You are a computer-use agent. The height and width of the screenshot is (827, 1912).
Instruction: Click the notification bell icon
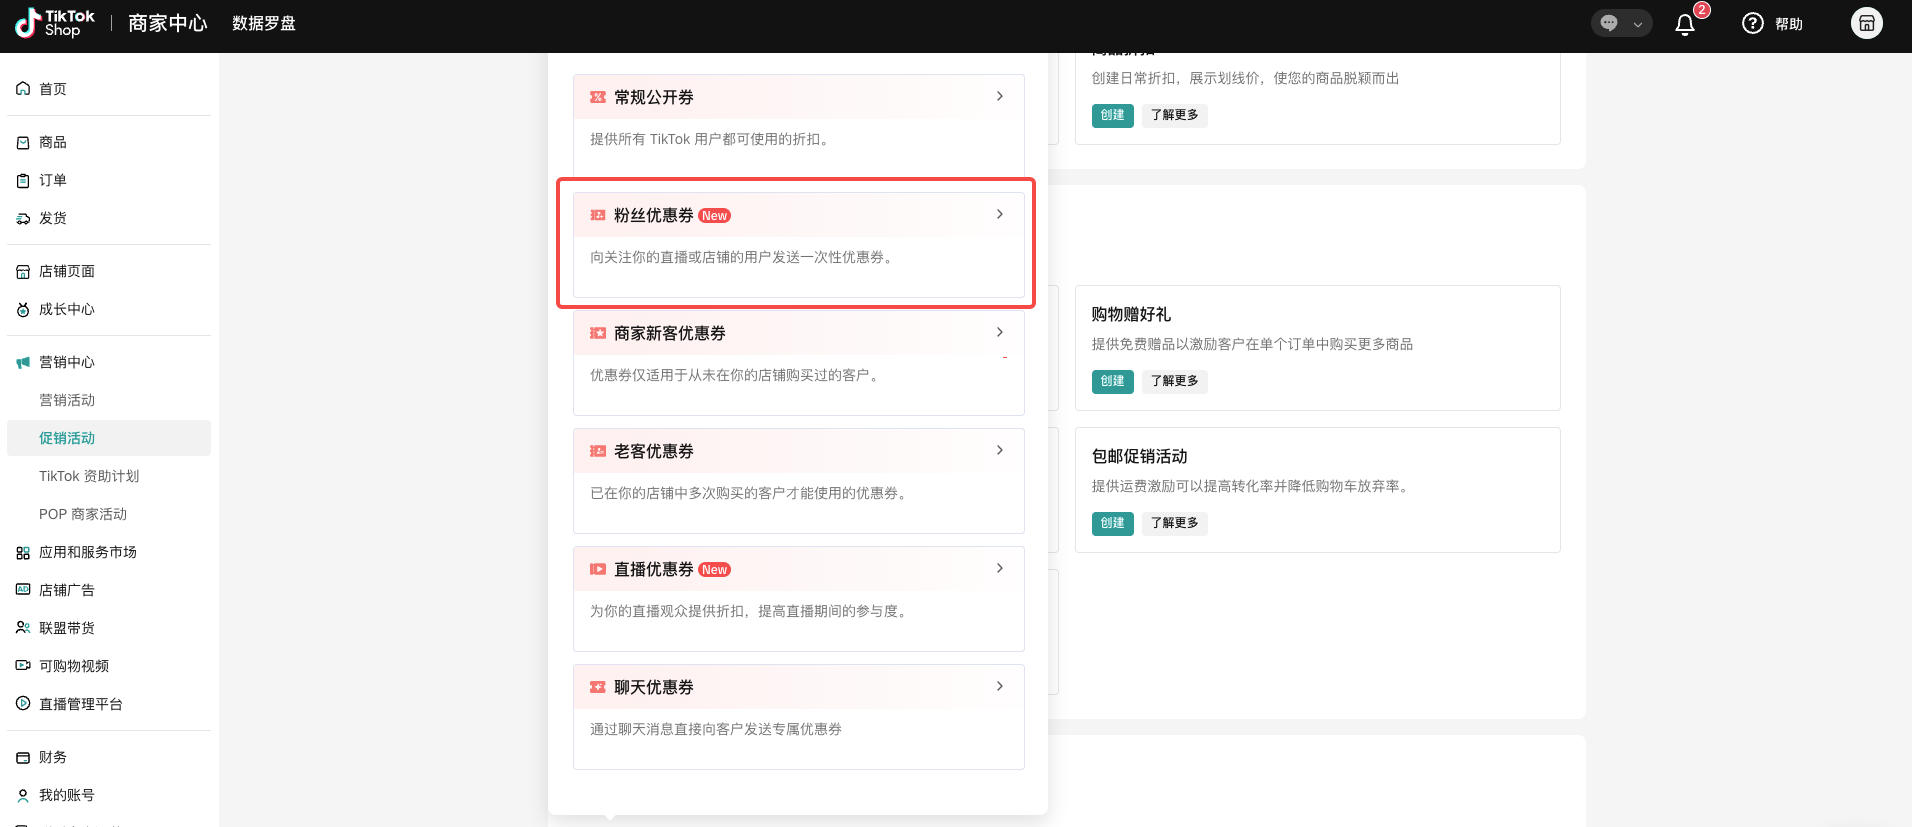[x=1685, y=25]
